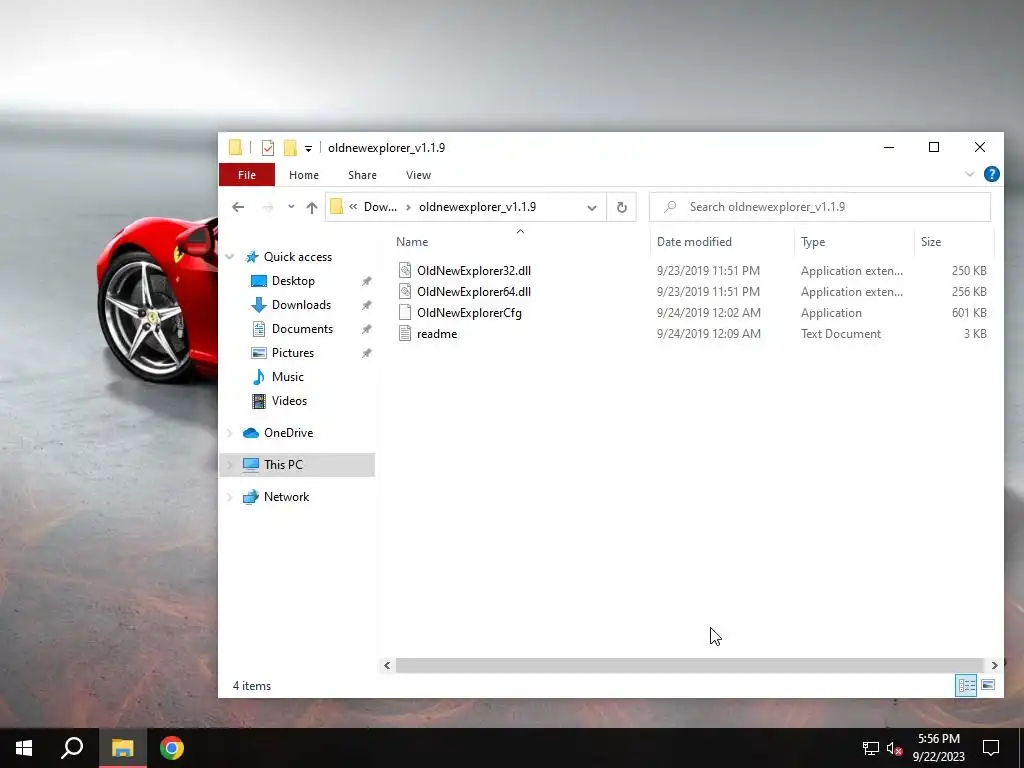The height and width of the screenshot is (768, 1024).
Task: Open the File ribbon tab
Action: 247,175
